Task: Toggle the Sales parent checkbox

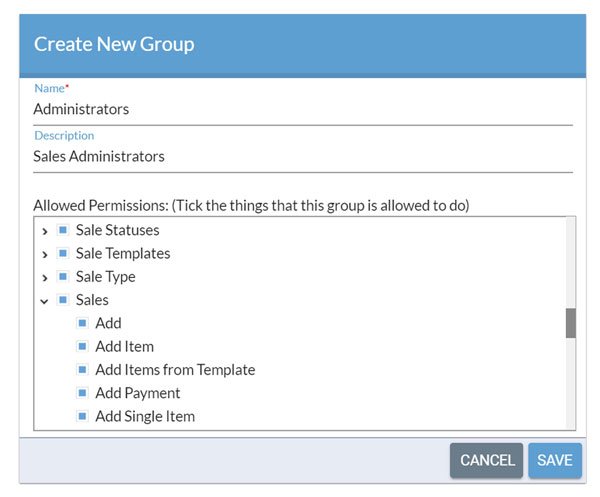Action: coord(63,300)
